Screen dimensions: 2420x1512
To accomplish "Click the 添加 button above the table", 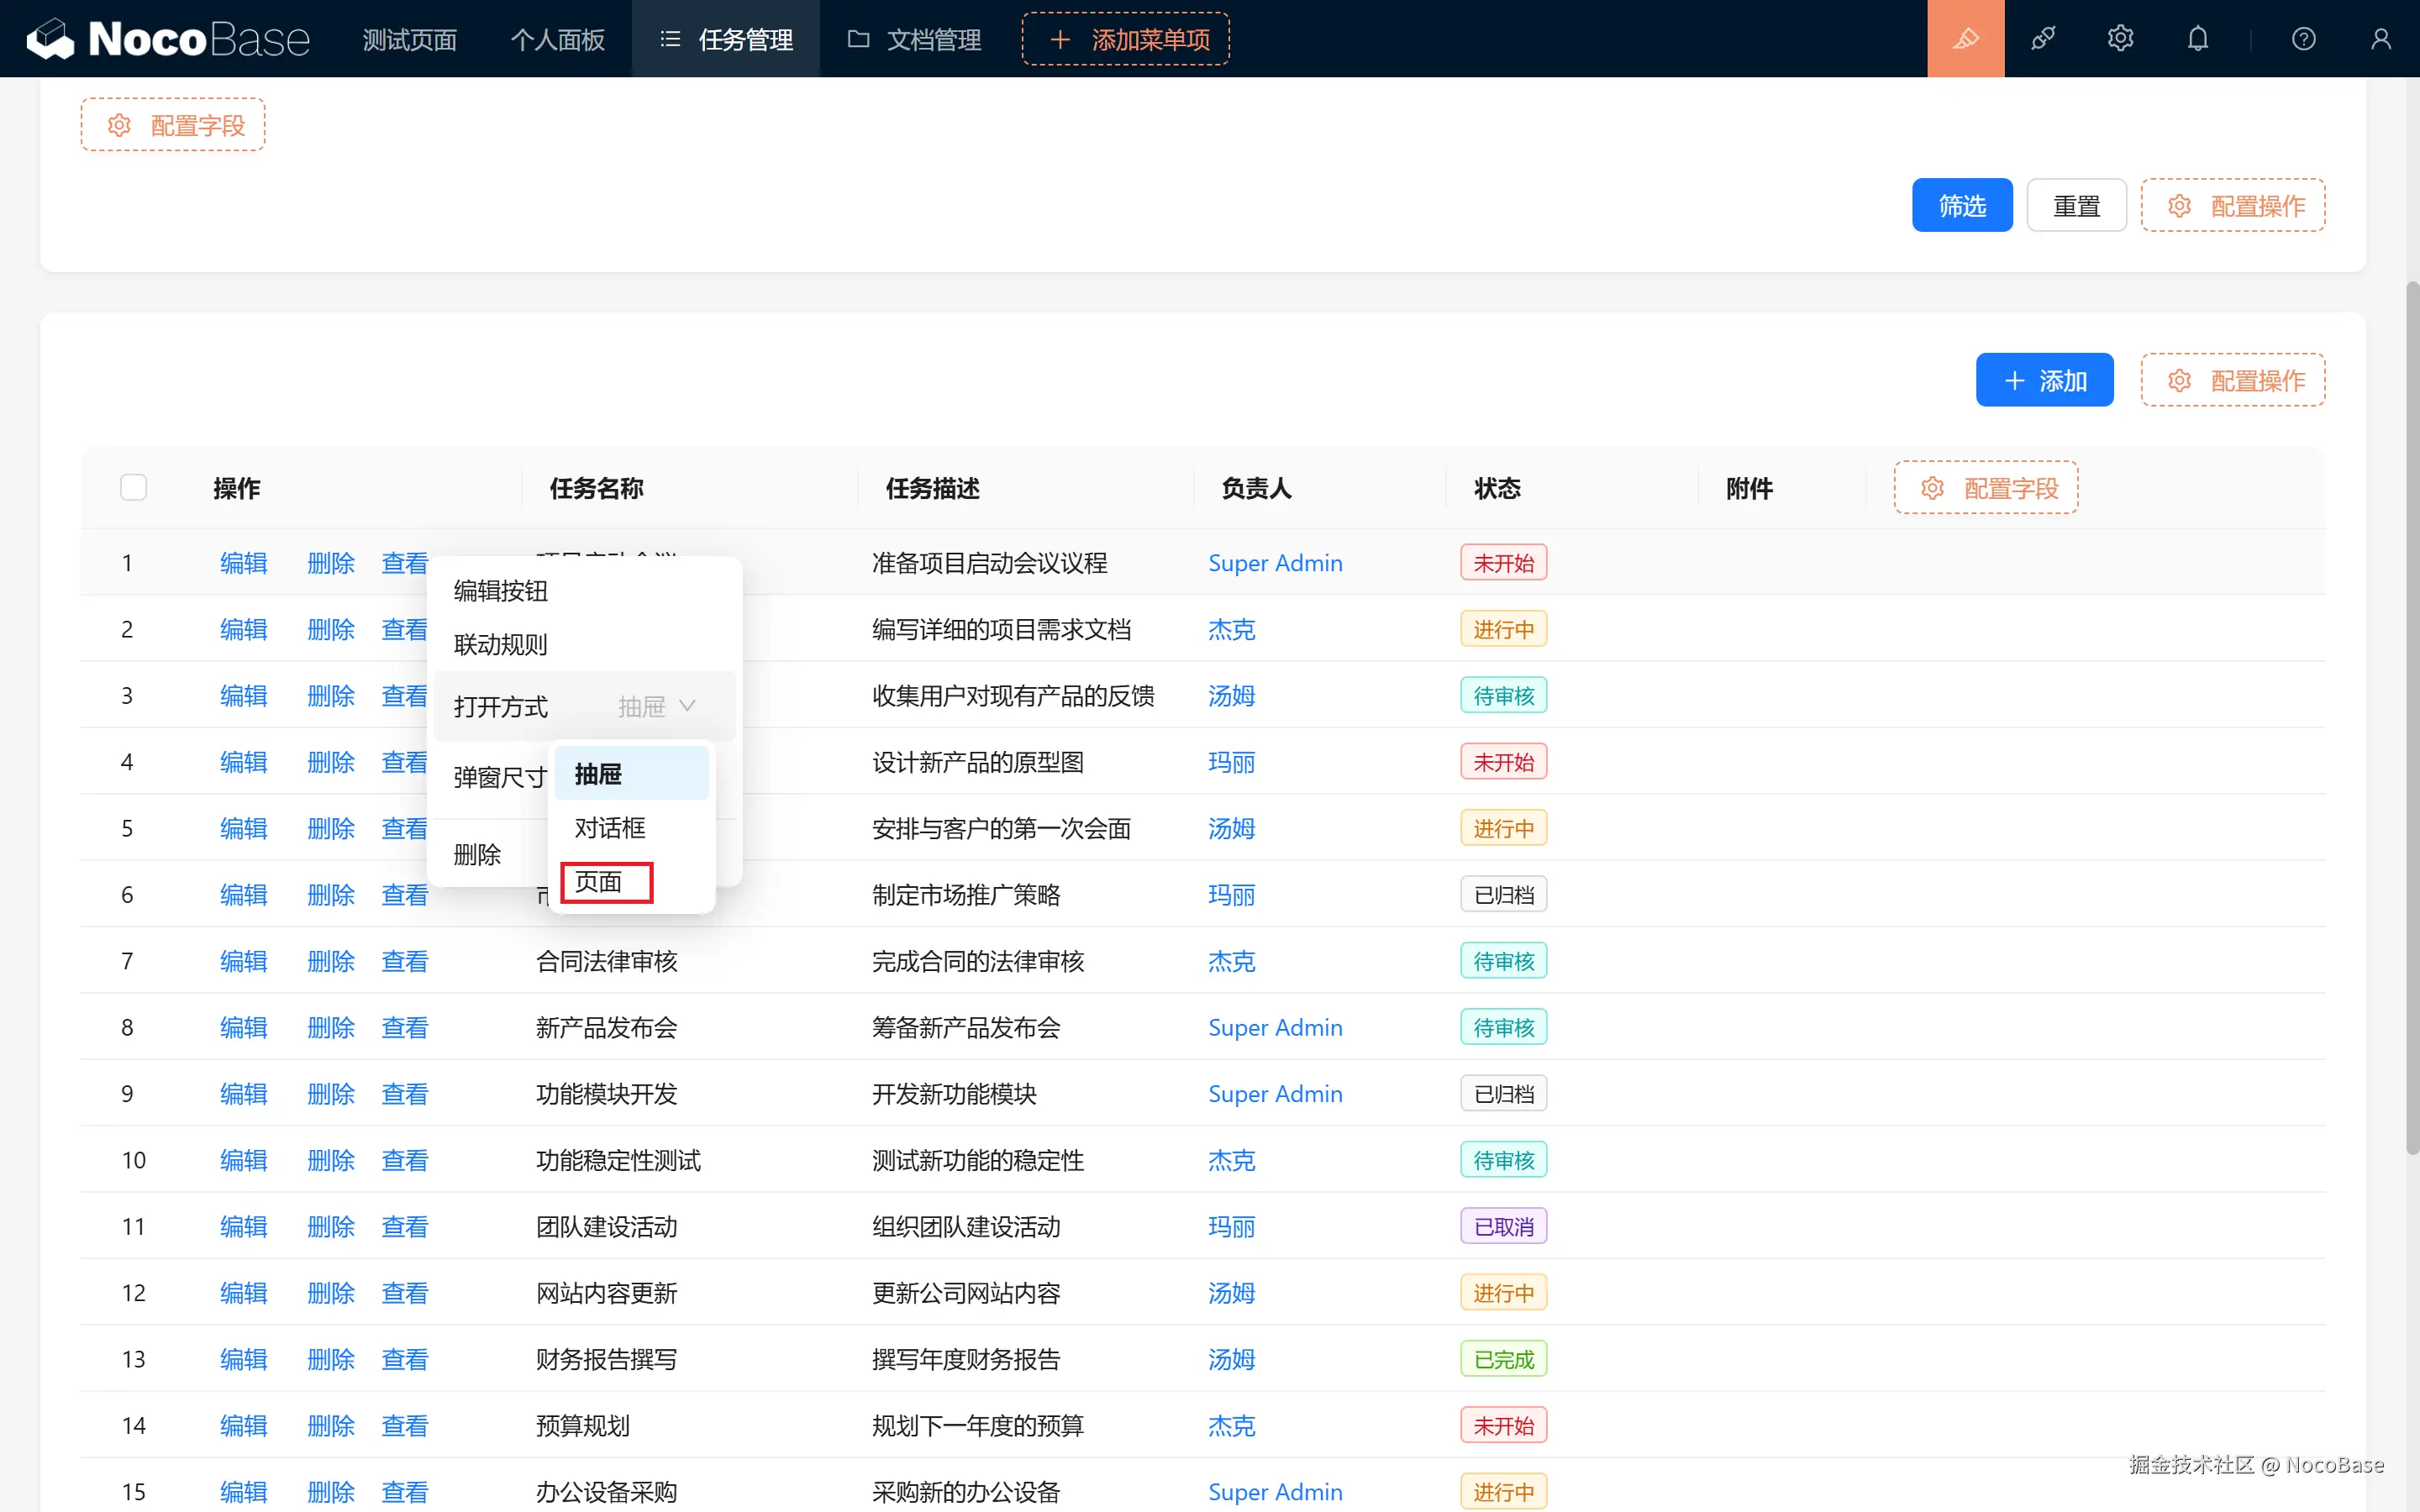I will (2044, 381).
